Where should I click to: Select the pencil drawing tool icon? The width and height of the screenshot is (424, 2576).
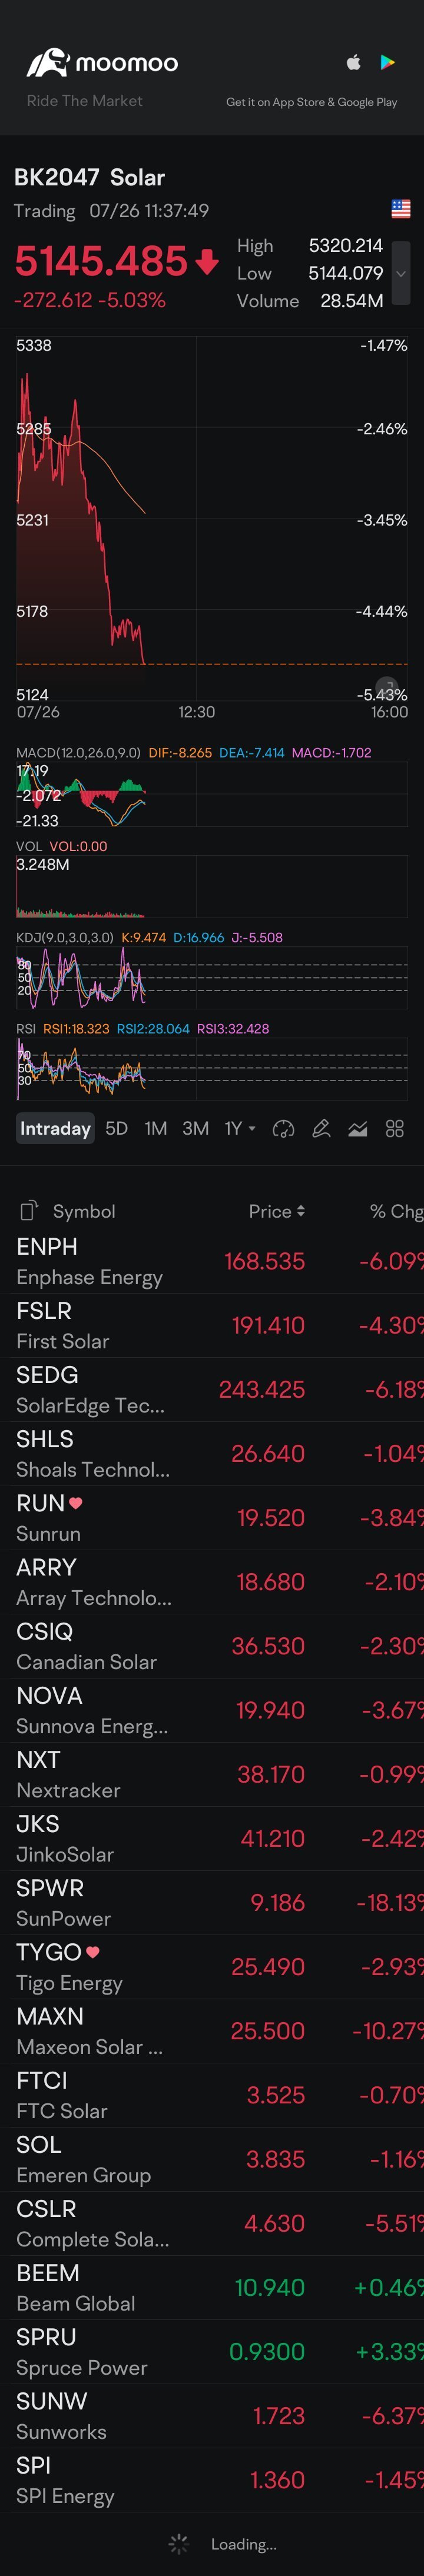click(x=321, y=1129)
